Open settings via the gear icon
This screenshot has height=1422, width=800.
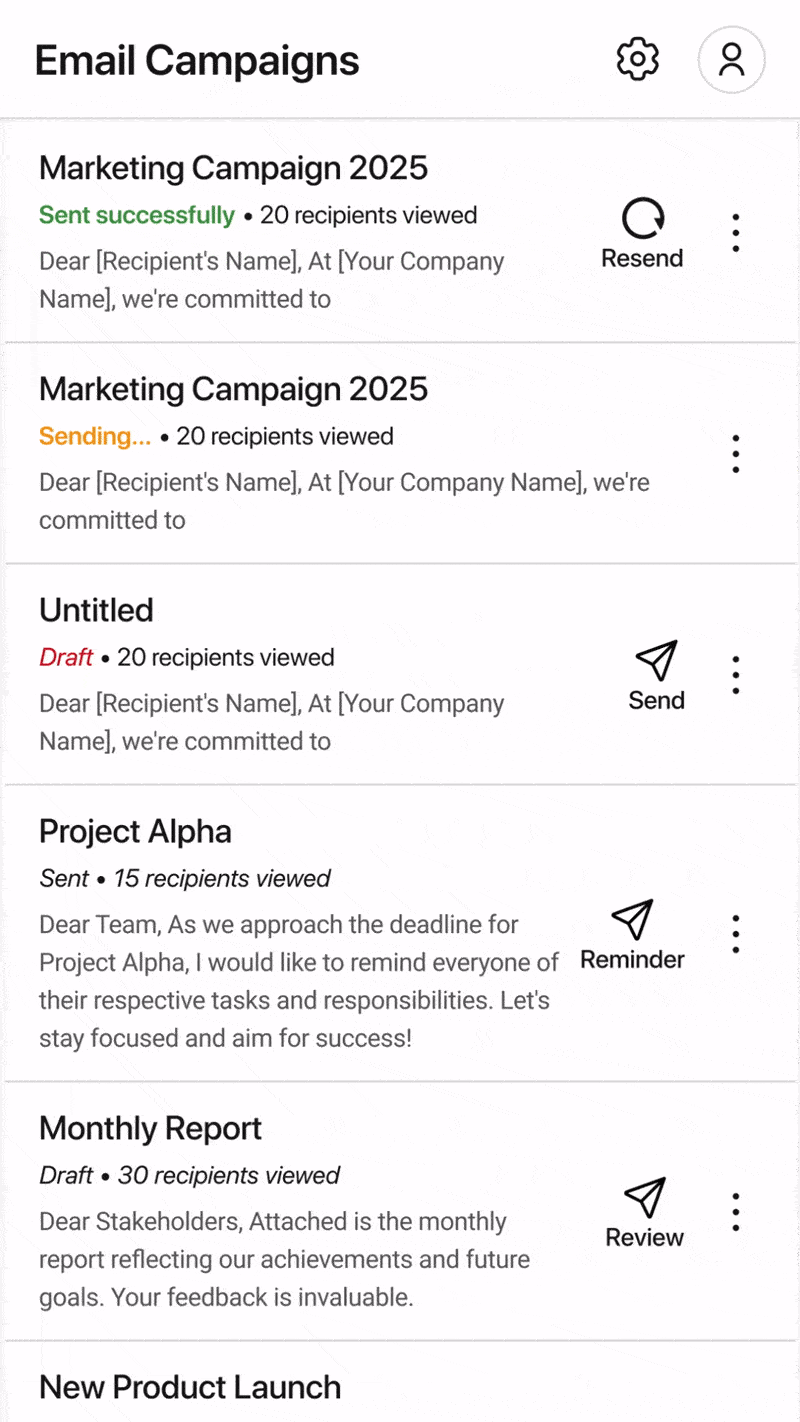(x=638, y=60)
